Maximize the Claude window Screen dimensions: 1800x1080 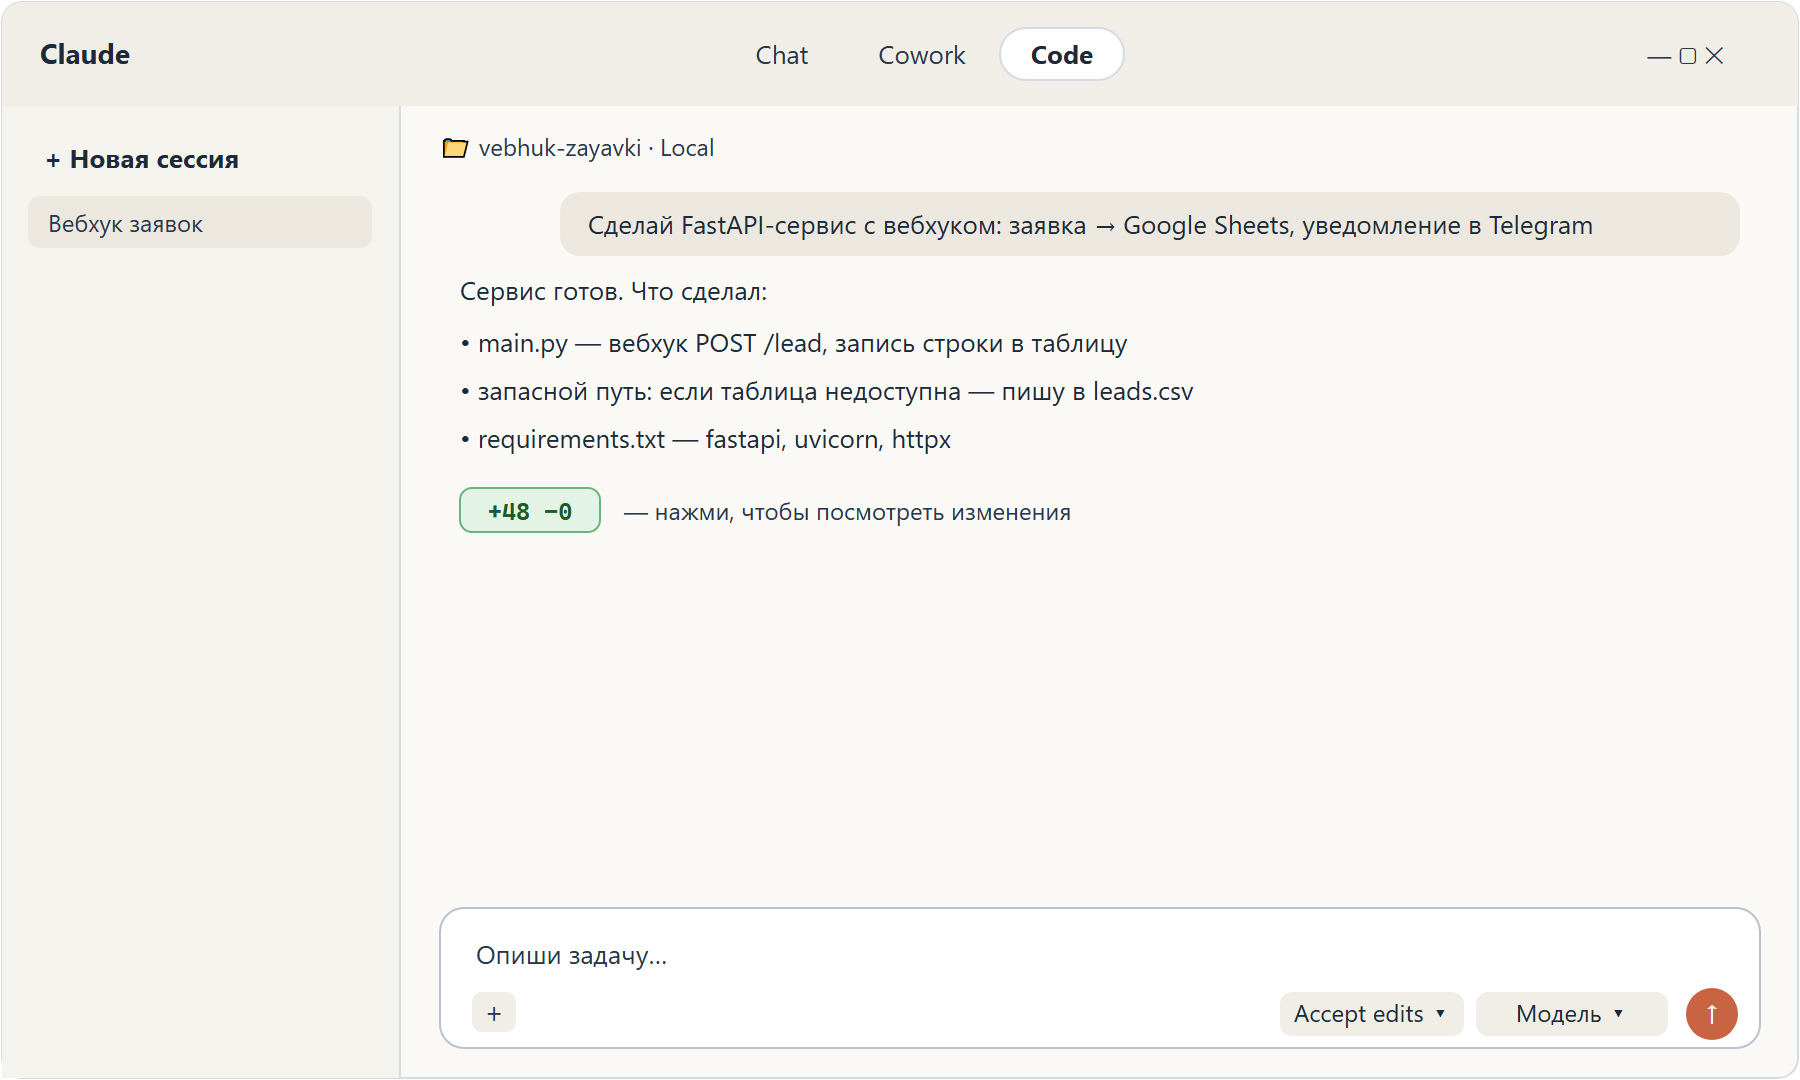click(1688, 56)
